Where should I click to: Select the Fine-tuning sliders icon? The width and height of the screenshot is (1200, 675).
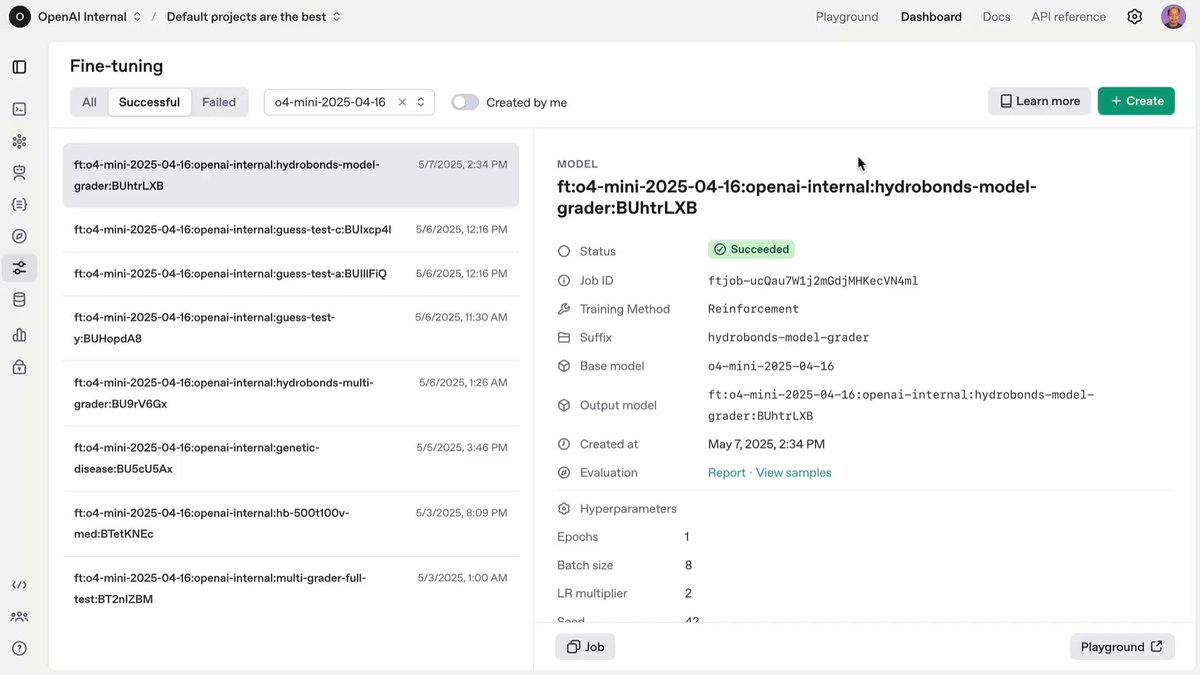tap(18, 267)
